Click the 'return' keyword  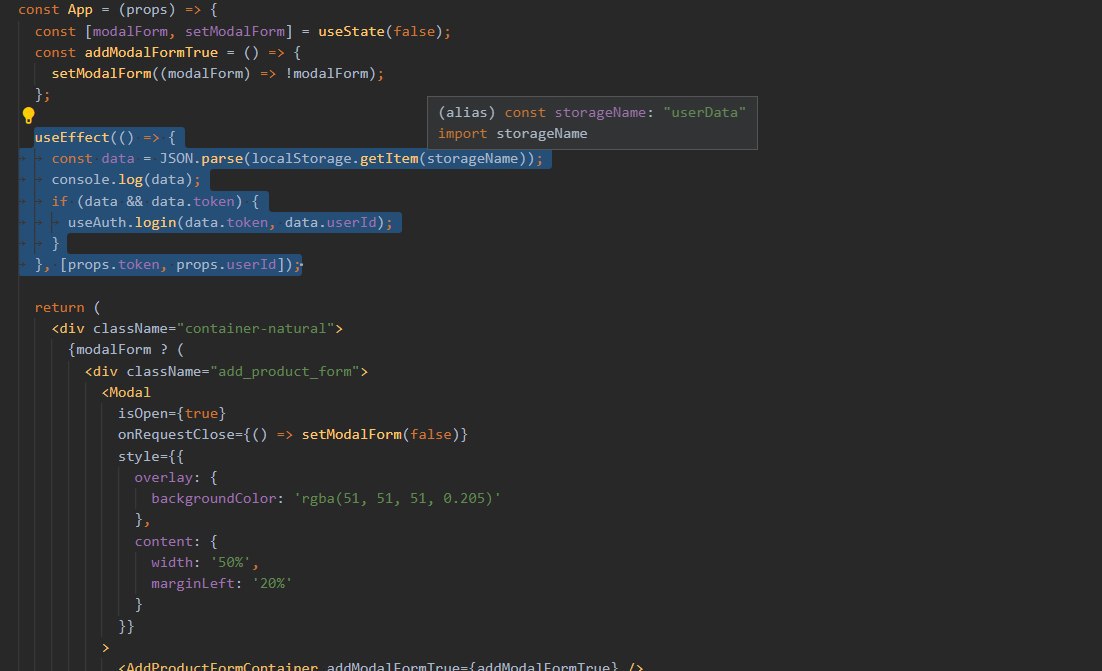(x=60, y=307)
